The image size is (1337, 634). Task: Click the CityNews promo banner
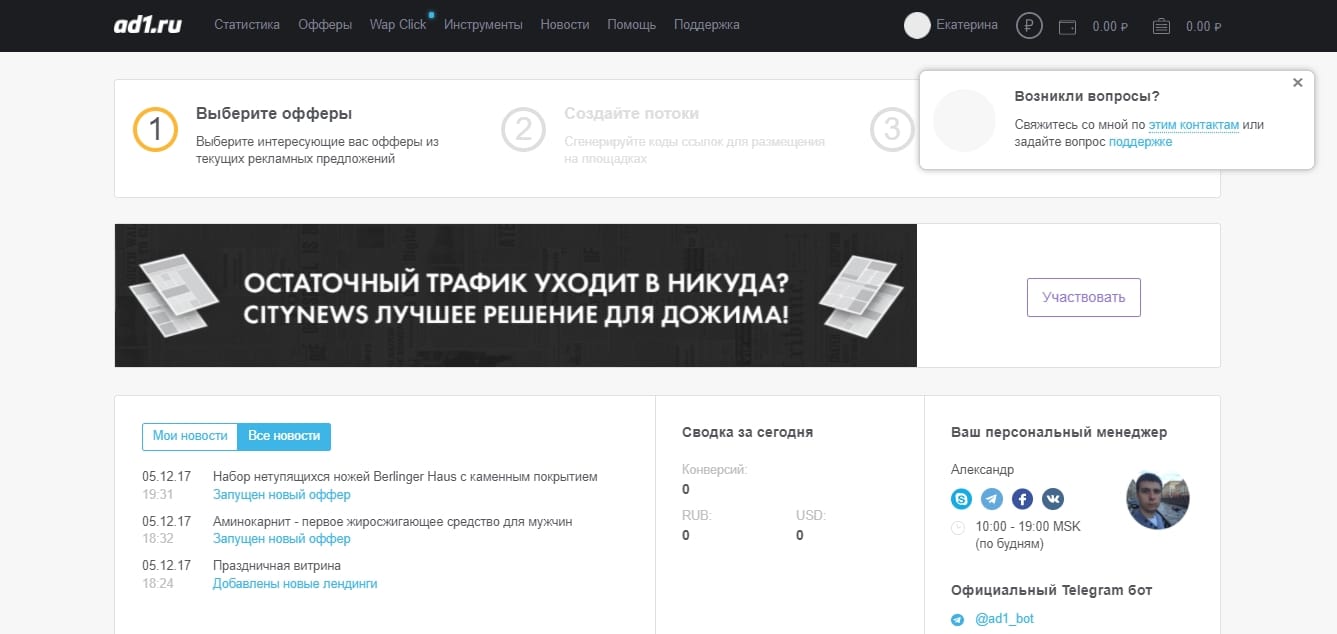coord(516,295)
